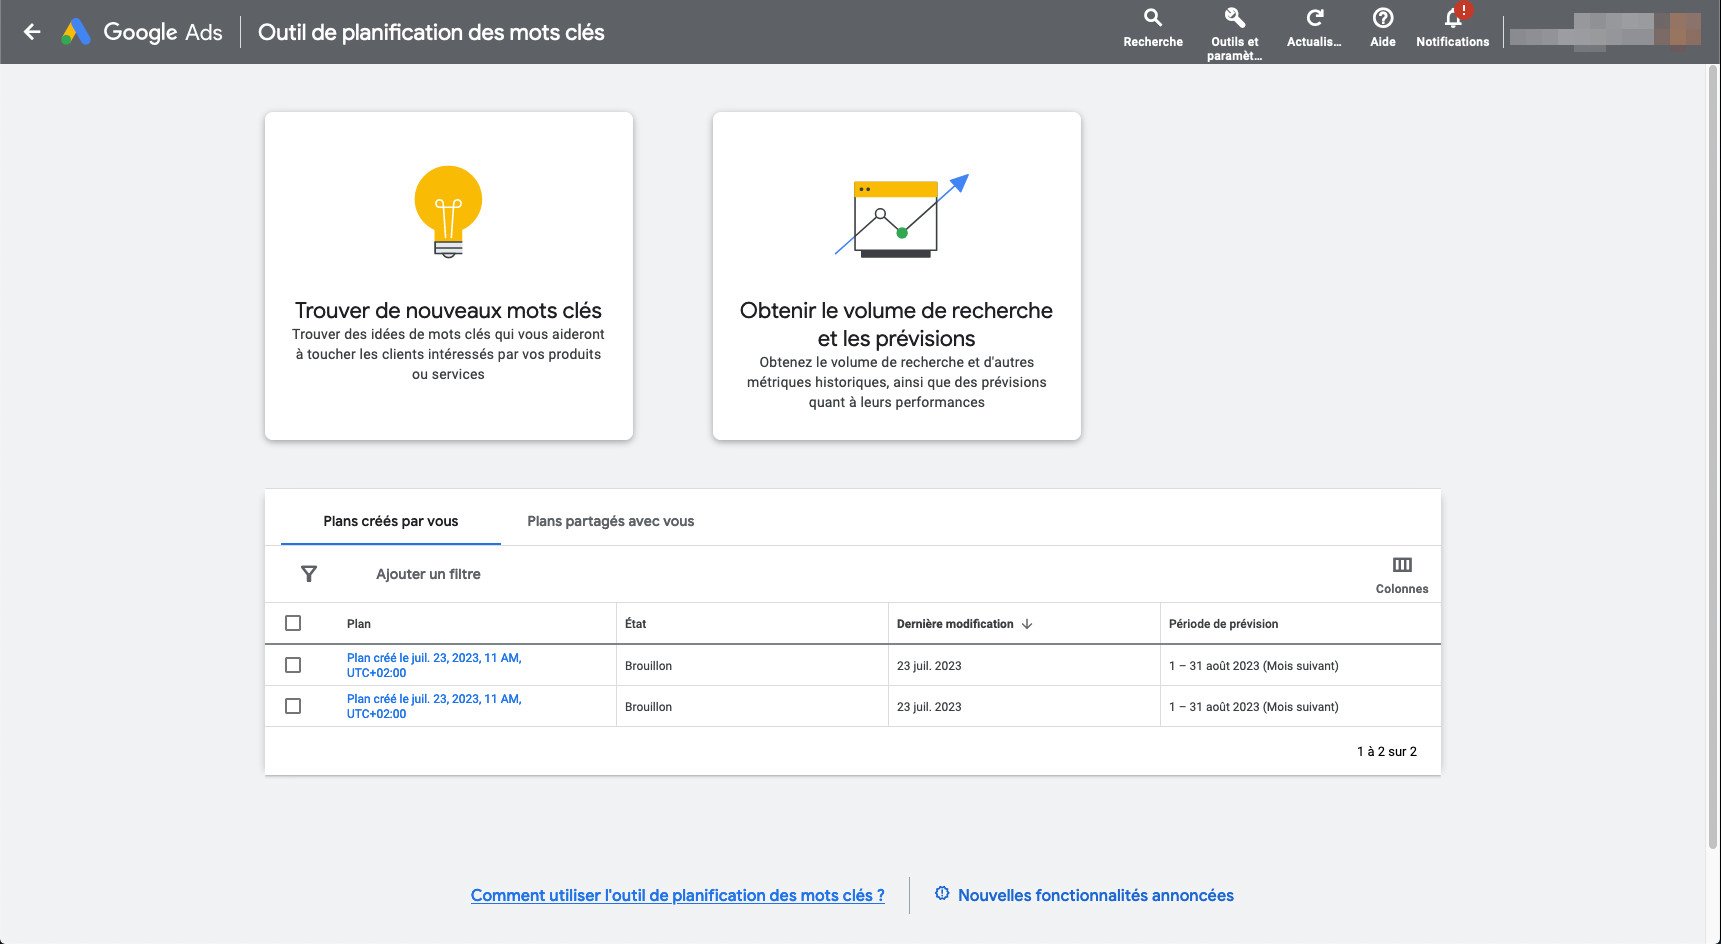Click Brouillon status in the first row
The image size is (1721, 944).
pos(649,666)
